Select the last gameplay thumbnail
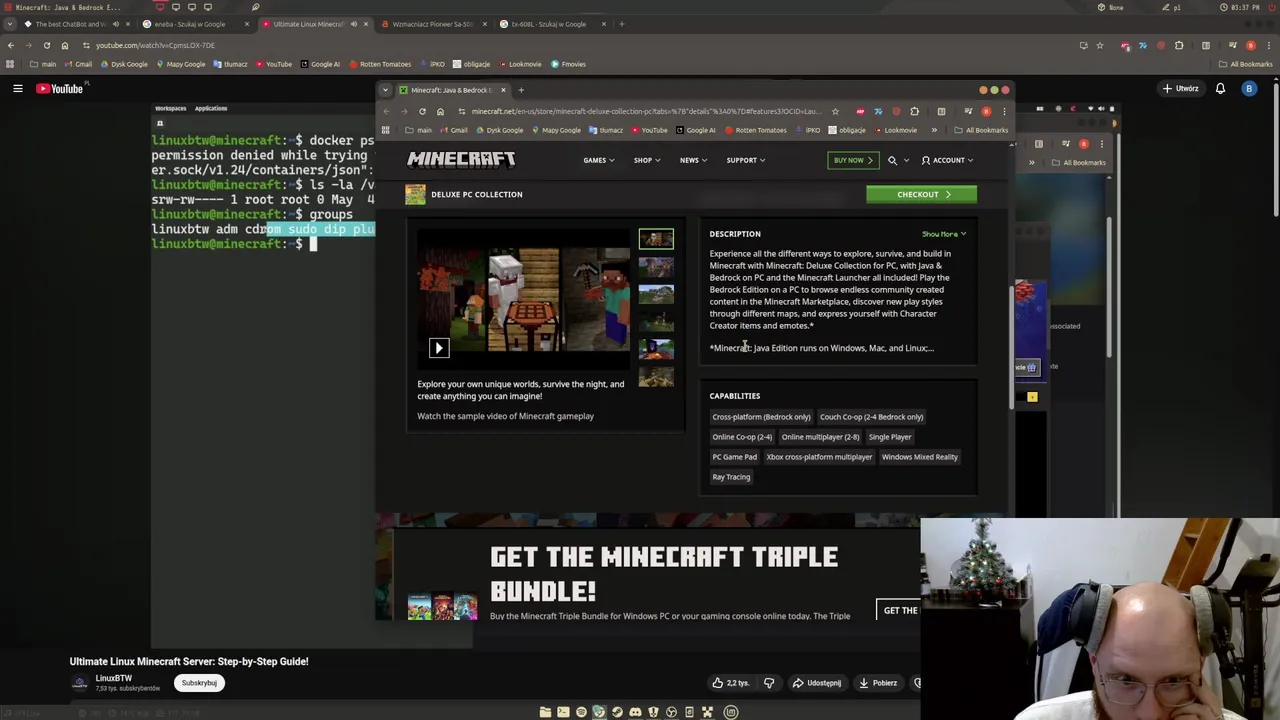Viewport: 1280px width, 720px height. click(656, 376)
